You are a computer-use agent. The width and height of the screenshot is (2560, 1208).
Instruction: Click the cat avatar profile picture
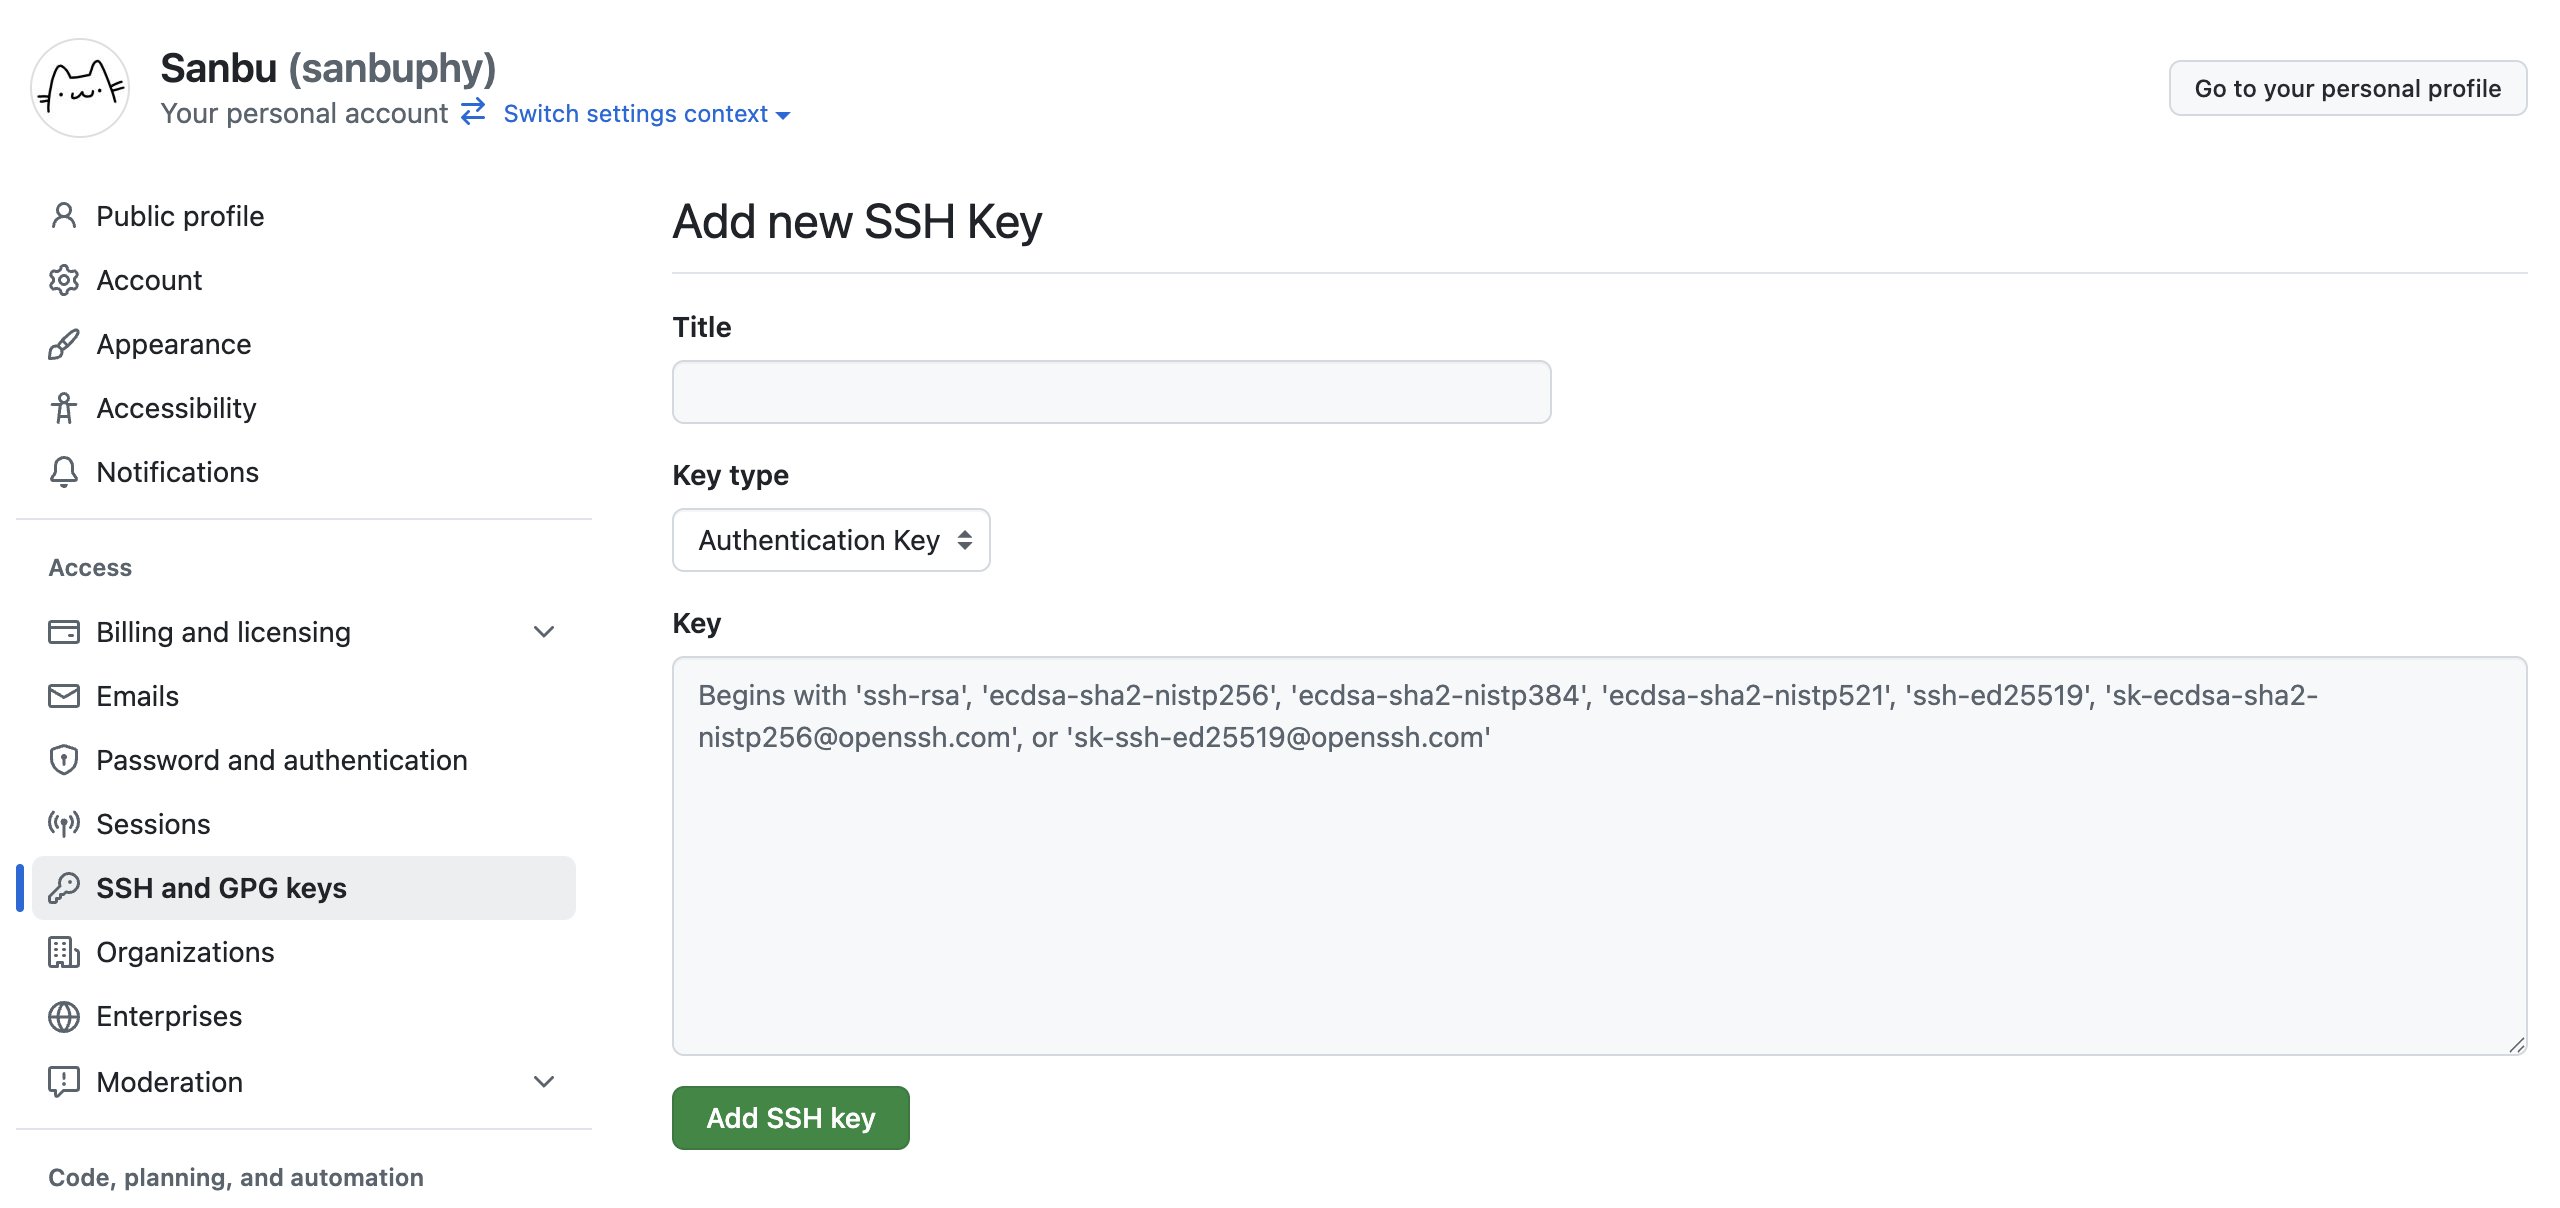point(80,88)
